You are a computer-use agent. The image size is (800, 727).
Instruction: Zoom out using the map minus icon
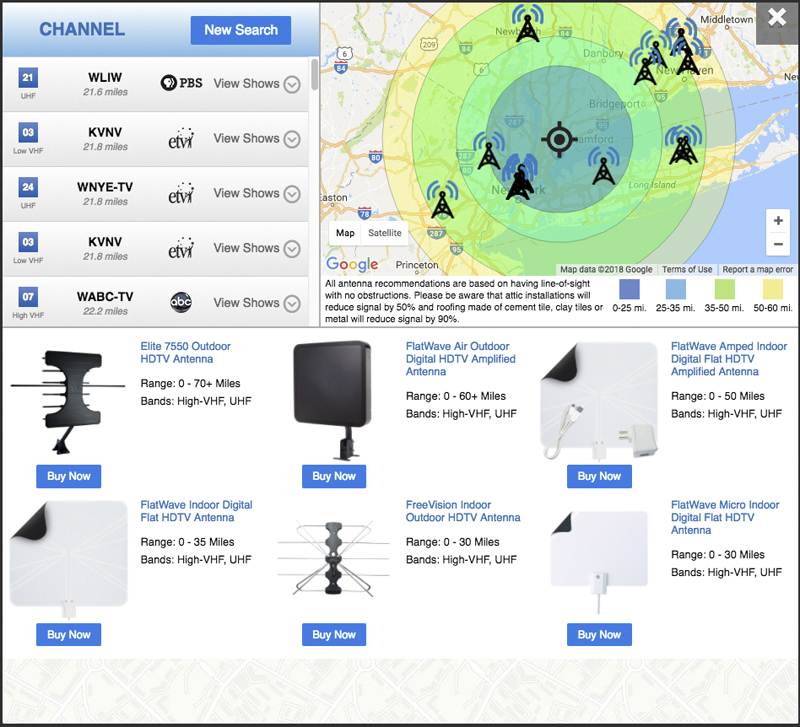pos(778,244)
